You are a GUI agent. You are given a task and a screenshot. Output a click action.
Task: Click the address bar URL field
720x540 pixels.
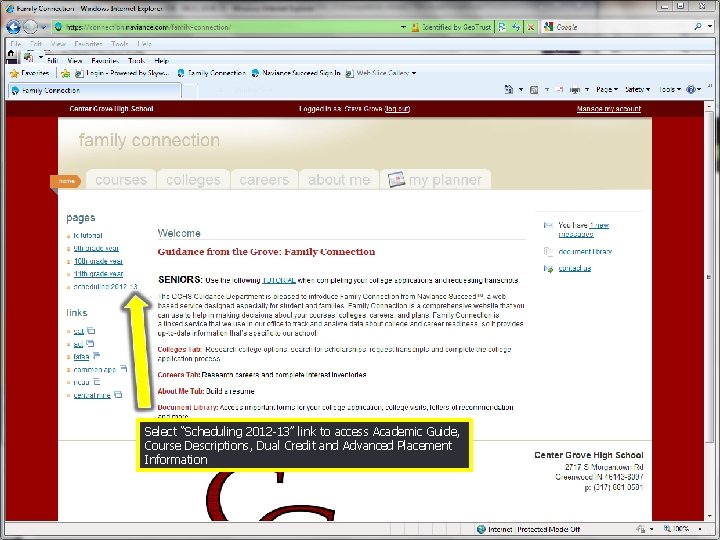click(225, 27)
